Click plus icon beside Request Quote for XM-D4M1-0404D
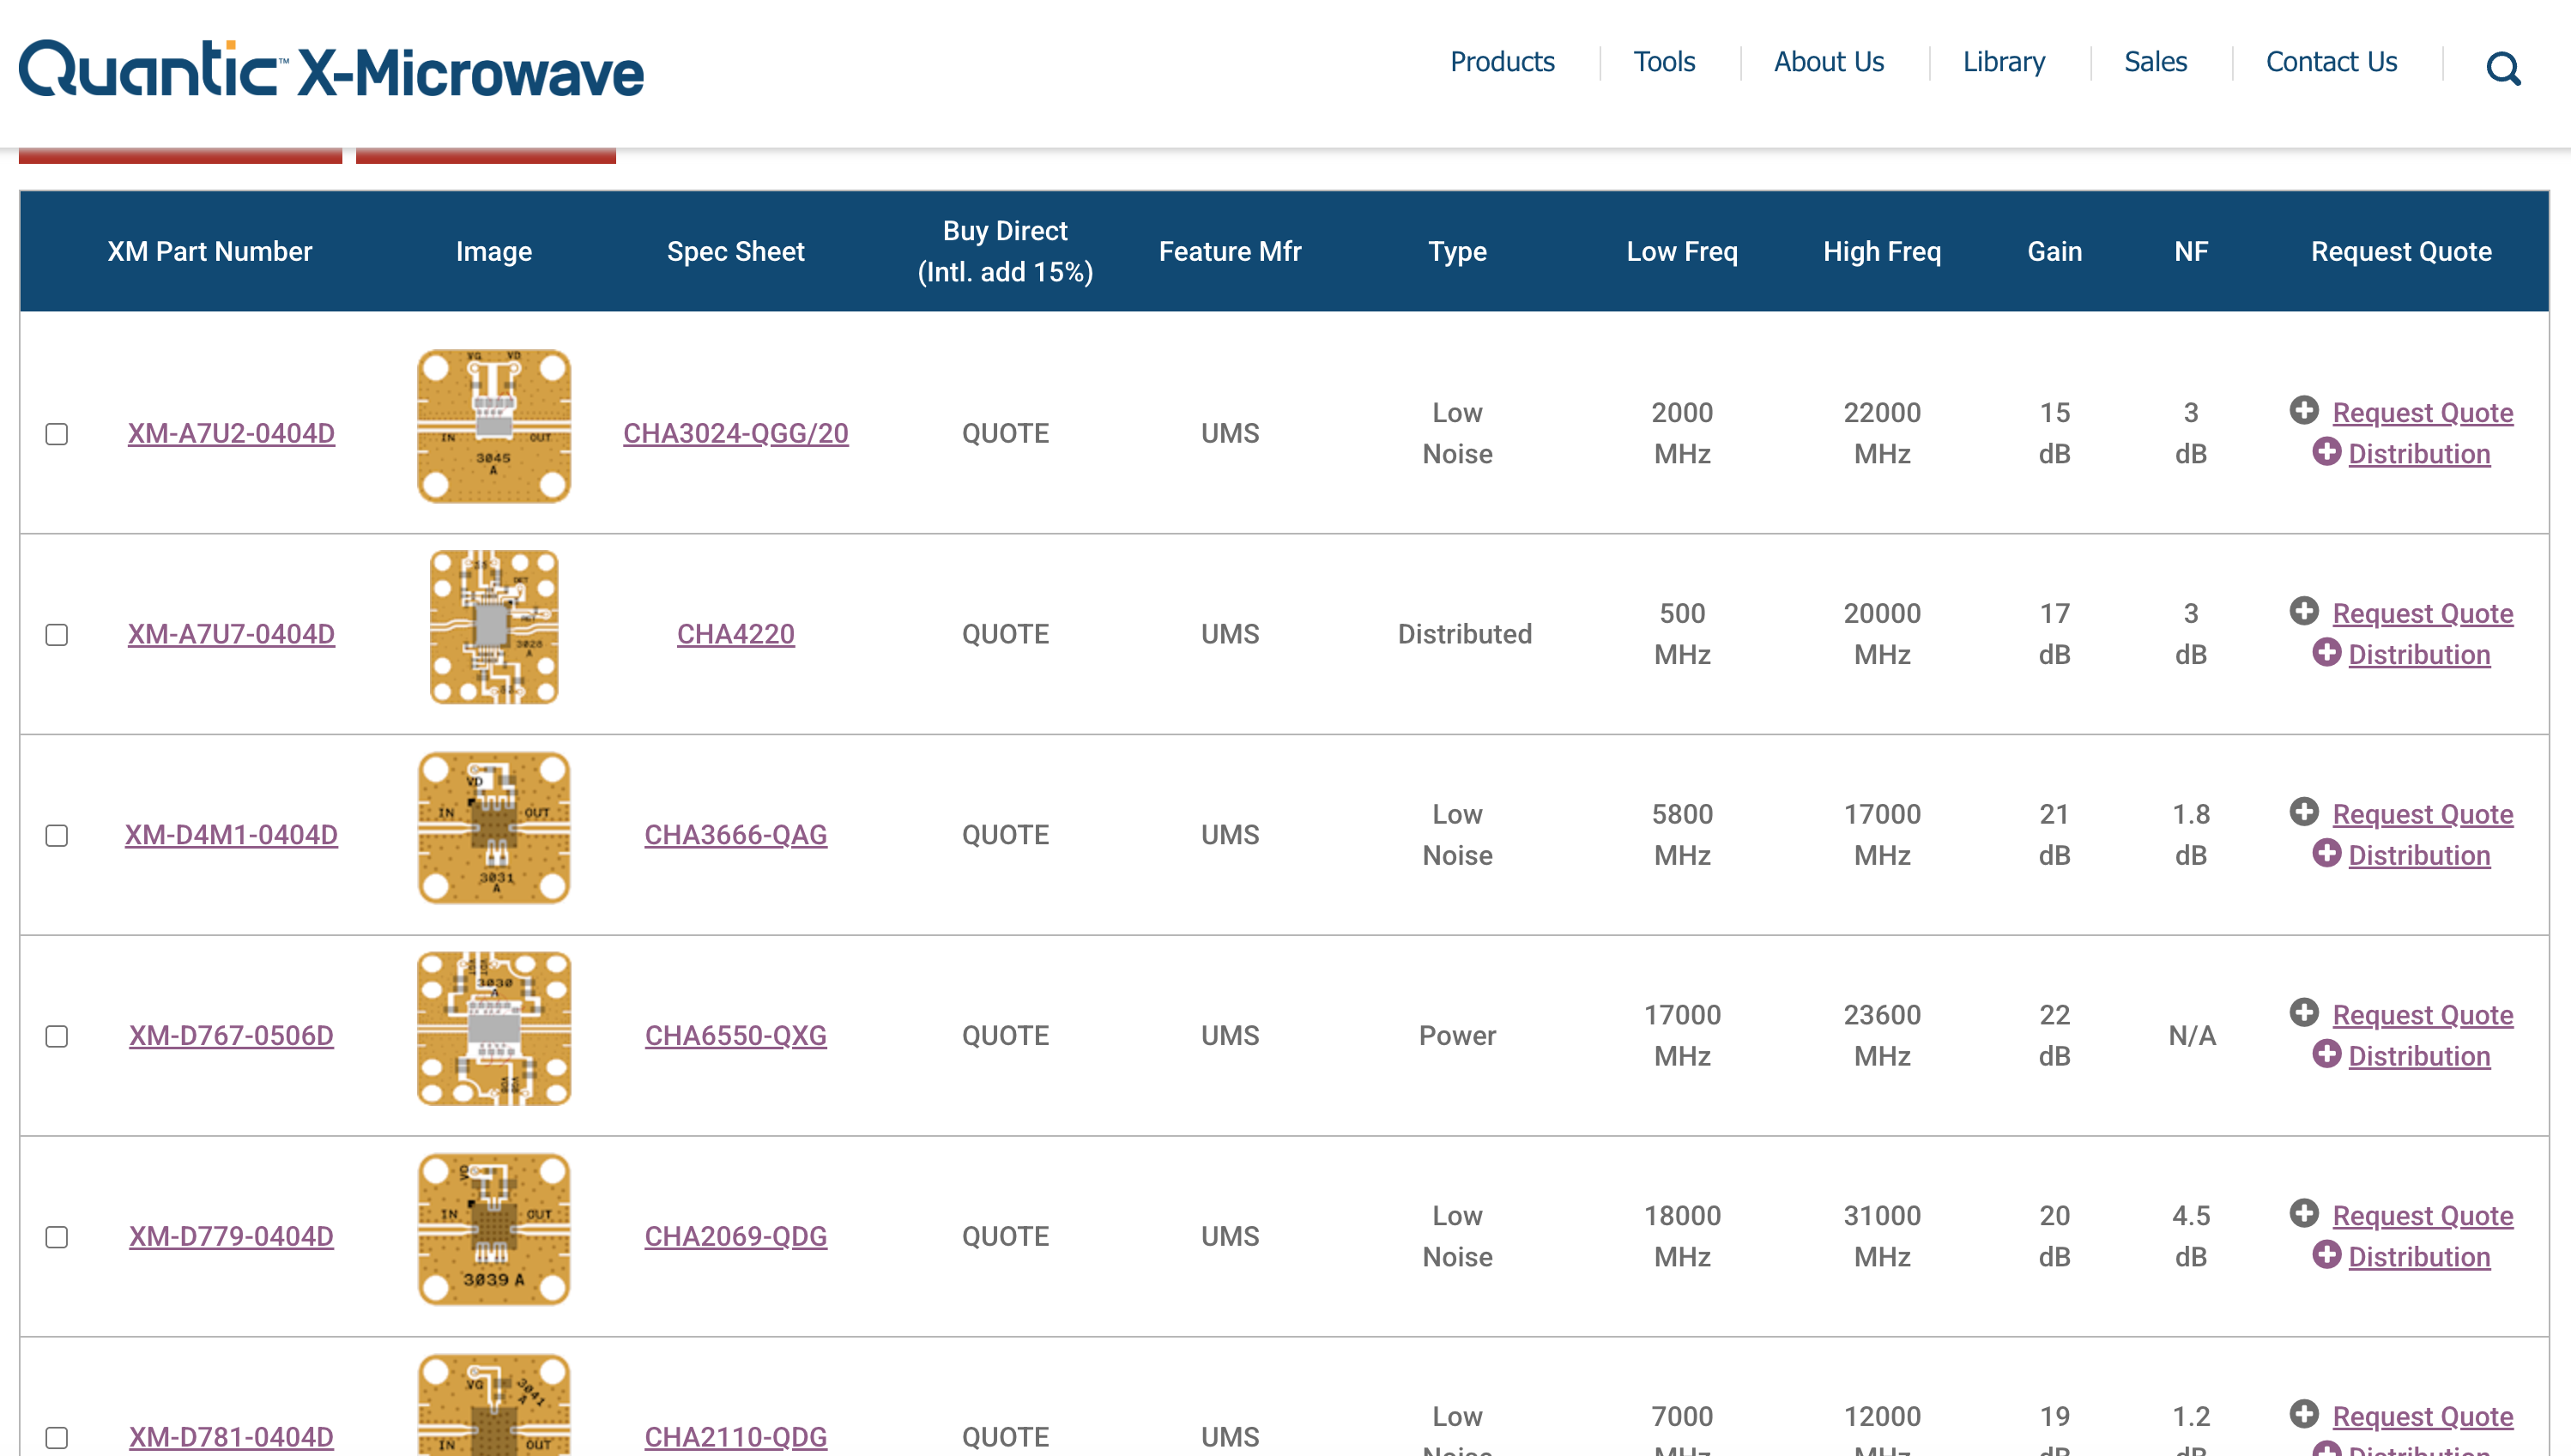 (2304, 812)
